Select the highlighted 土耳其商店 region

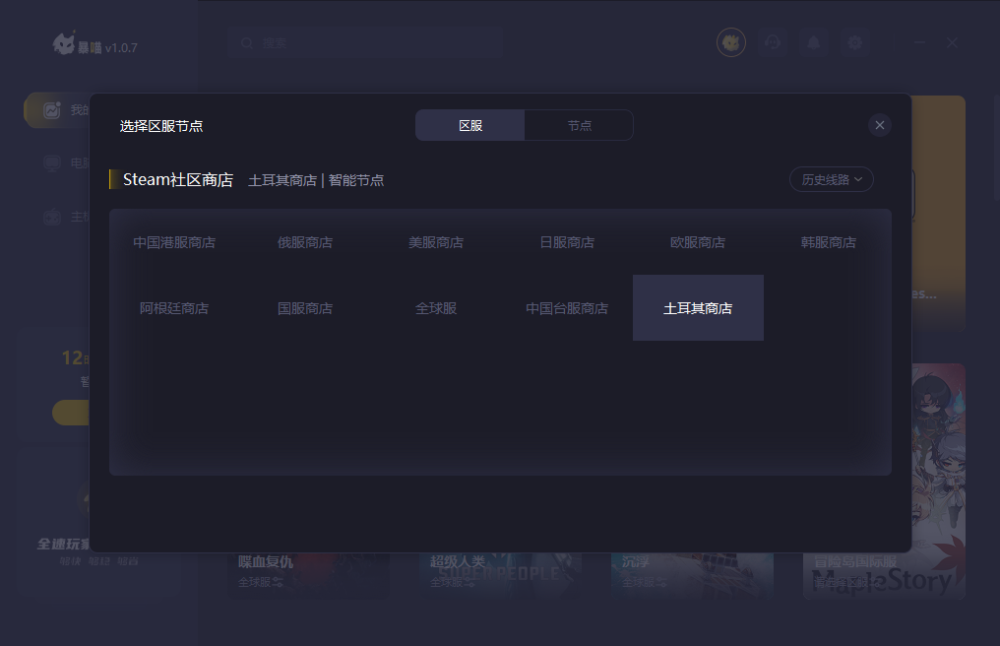(698, 308)
